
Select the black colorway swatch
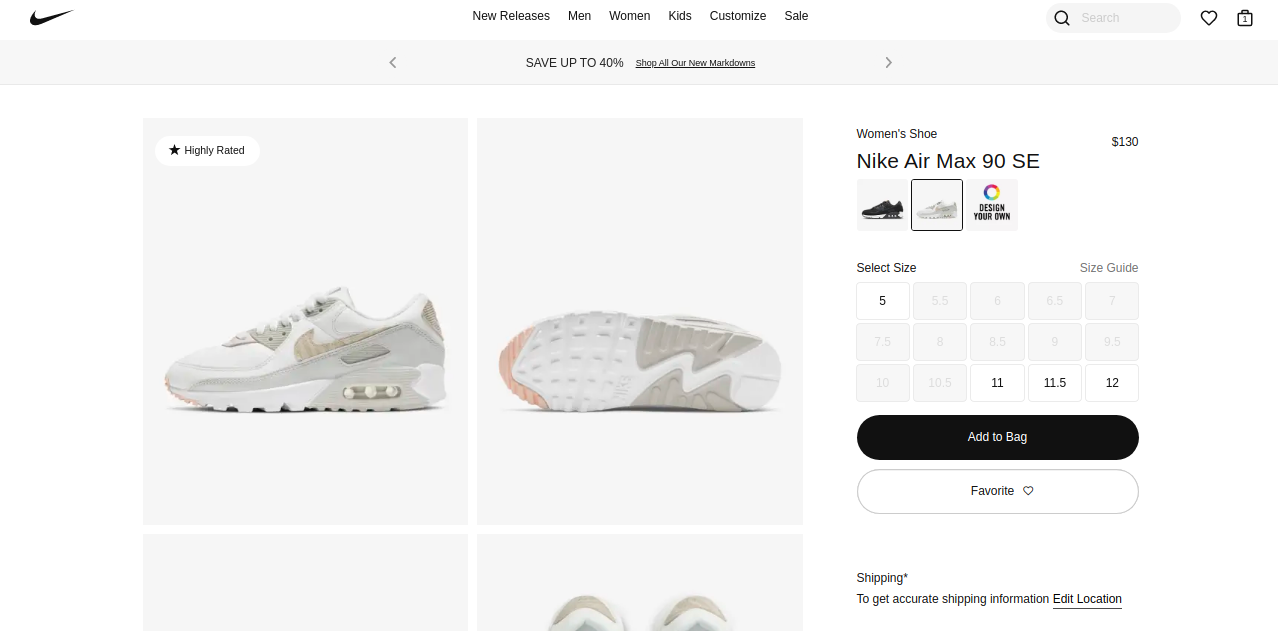click(881, 204)
